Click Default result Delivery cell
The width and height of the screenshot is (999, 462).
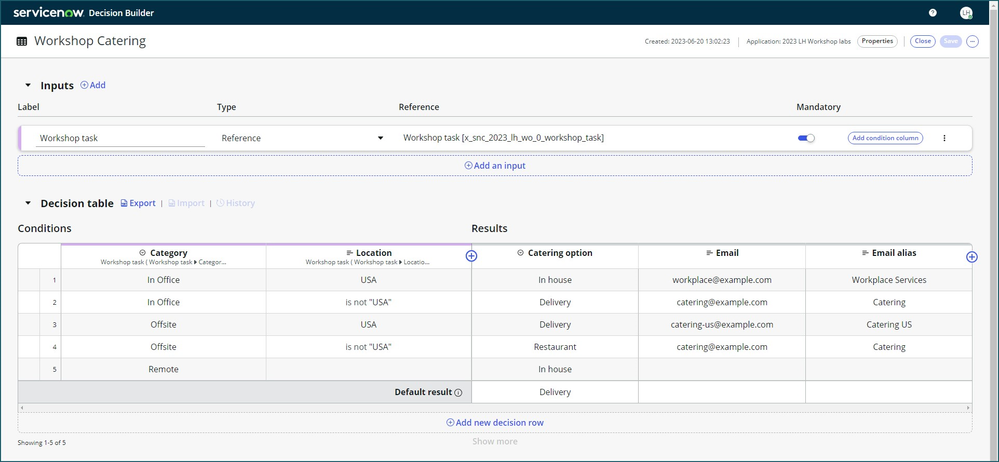pos(555,392)
